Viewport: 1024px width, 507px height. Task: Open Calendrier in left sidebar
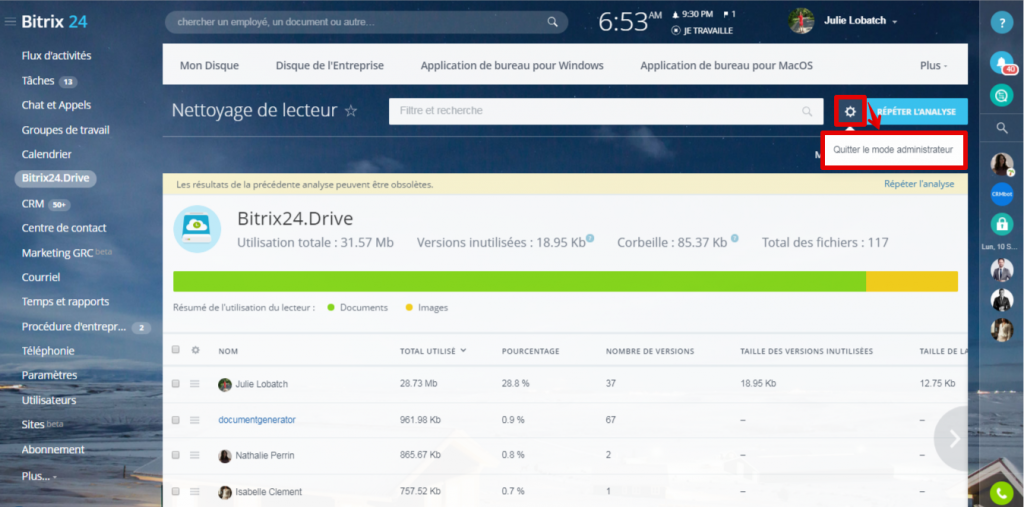(x=46, y=154)
